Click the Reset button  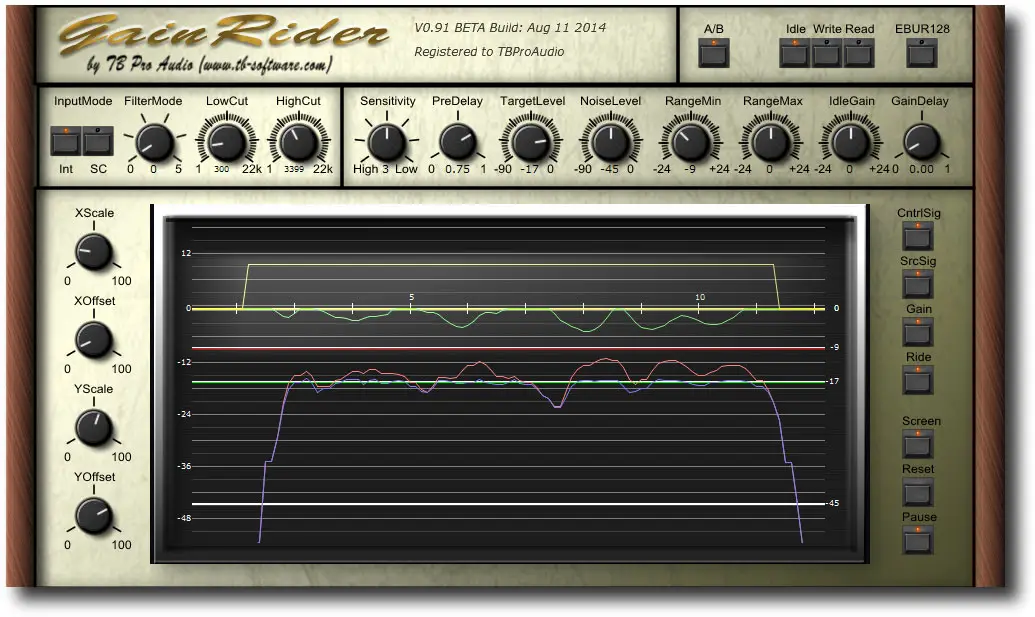pyautogui.click(x=918, y=492)
